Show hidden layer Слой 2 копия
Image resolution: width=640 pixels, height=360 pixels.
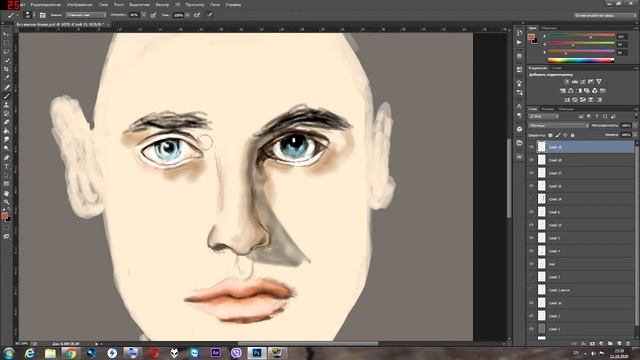531,290
